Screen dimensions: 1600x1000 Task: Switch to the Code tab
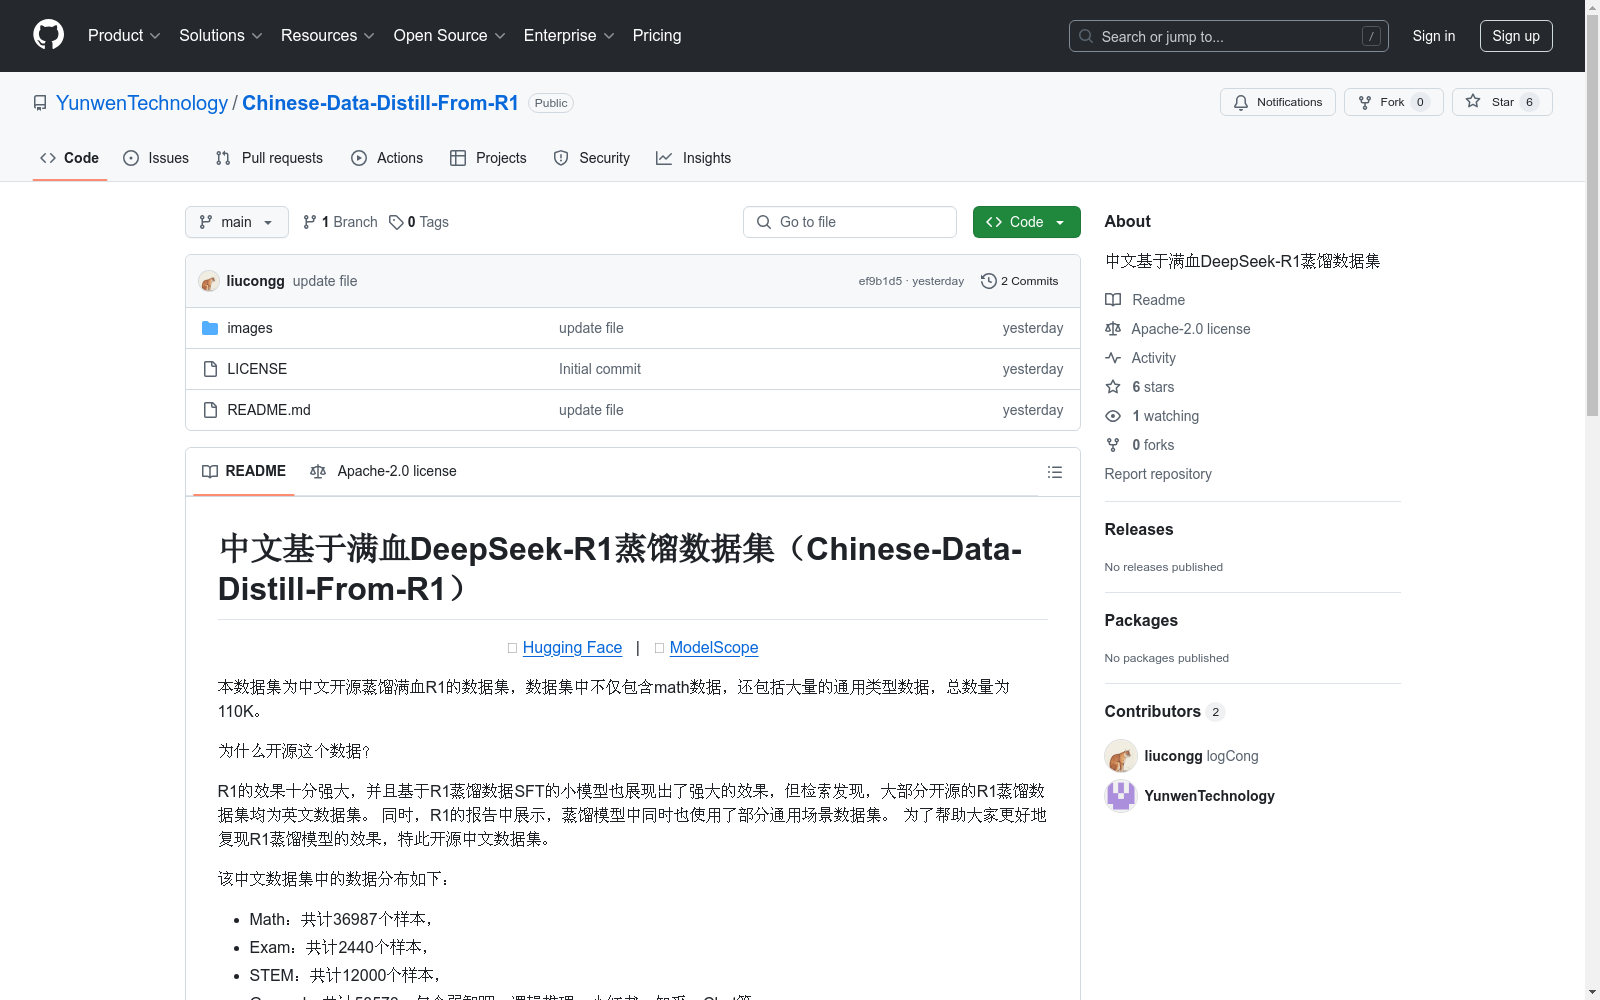(x=70, y=158)
